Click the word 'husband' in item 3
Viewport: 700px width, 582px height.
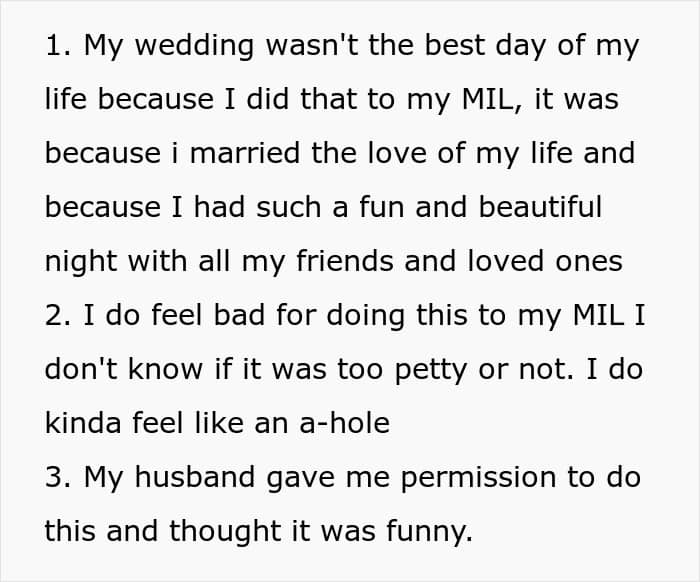[196, 476]
